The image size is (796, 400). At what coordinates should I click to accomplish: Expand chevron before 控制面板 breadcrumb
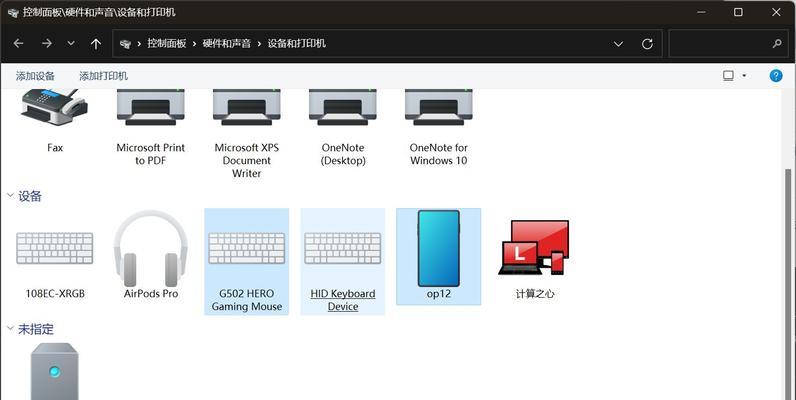pyautogui.click(x=139, y=44)
